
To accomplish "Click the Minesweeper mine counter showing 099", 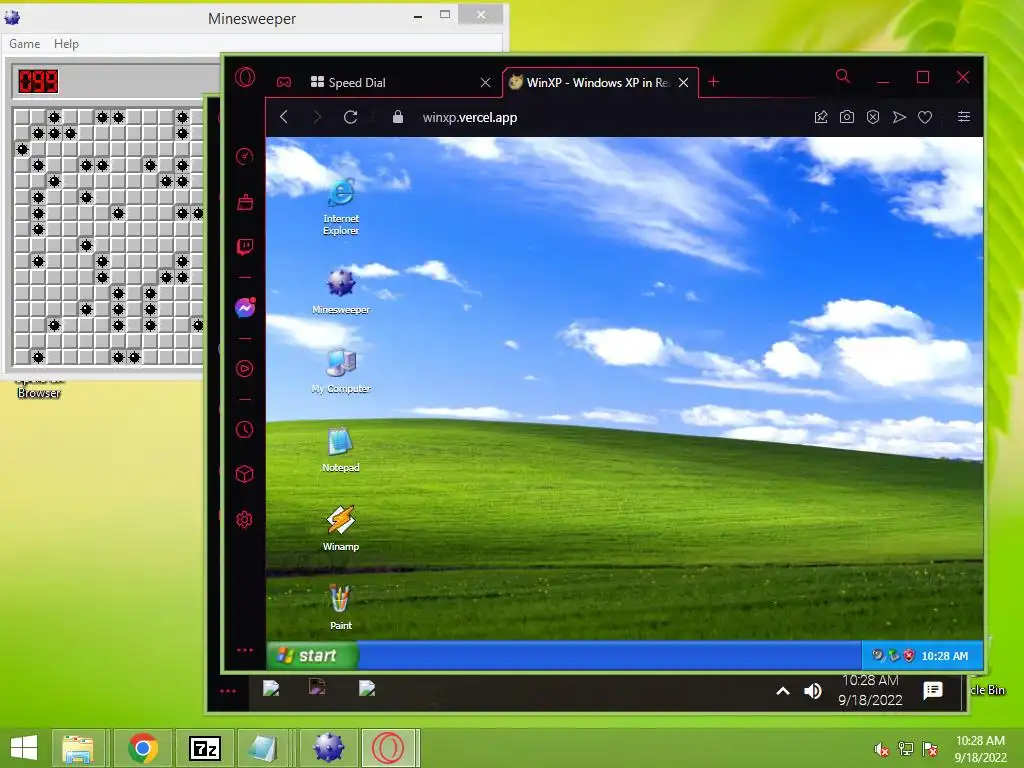I will pos(39,82).
